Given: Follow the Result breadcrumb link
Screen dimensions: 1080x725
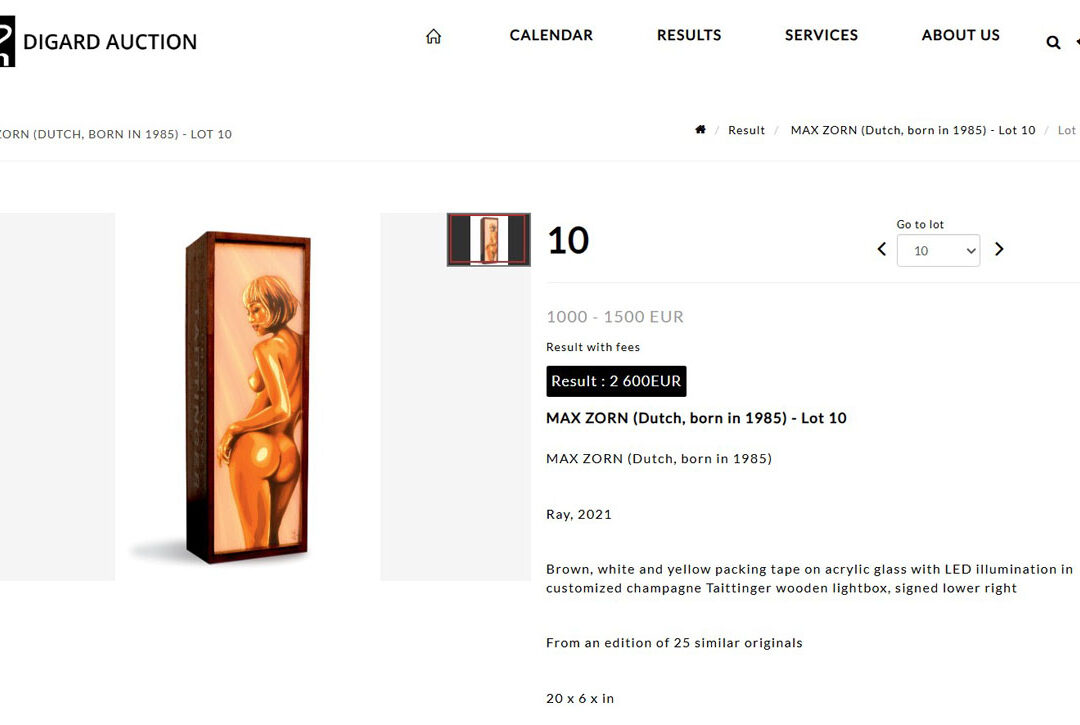Looking at the screenshot, I should [x=746, y=131].
